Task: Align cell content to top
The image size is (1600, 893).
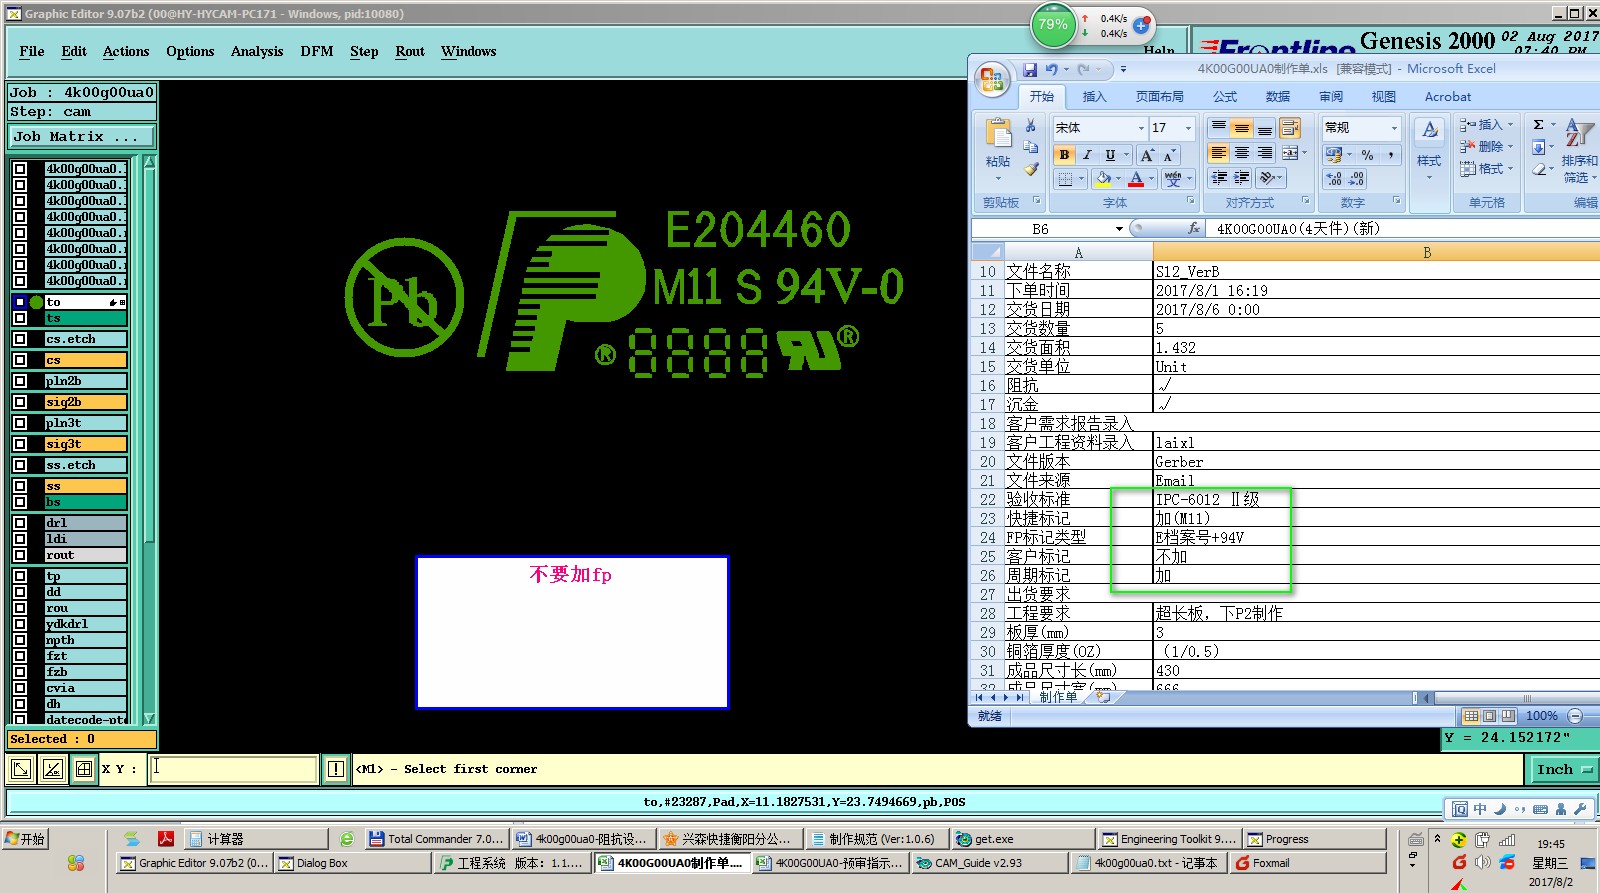Action: [x=1218, y=128]
